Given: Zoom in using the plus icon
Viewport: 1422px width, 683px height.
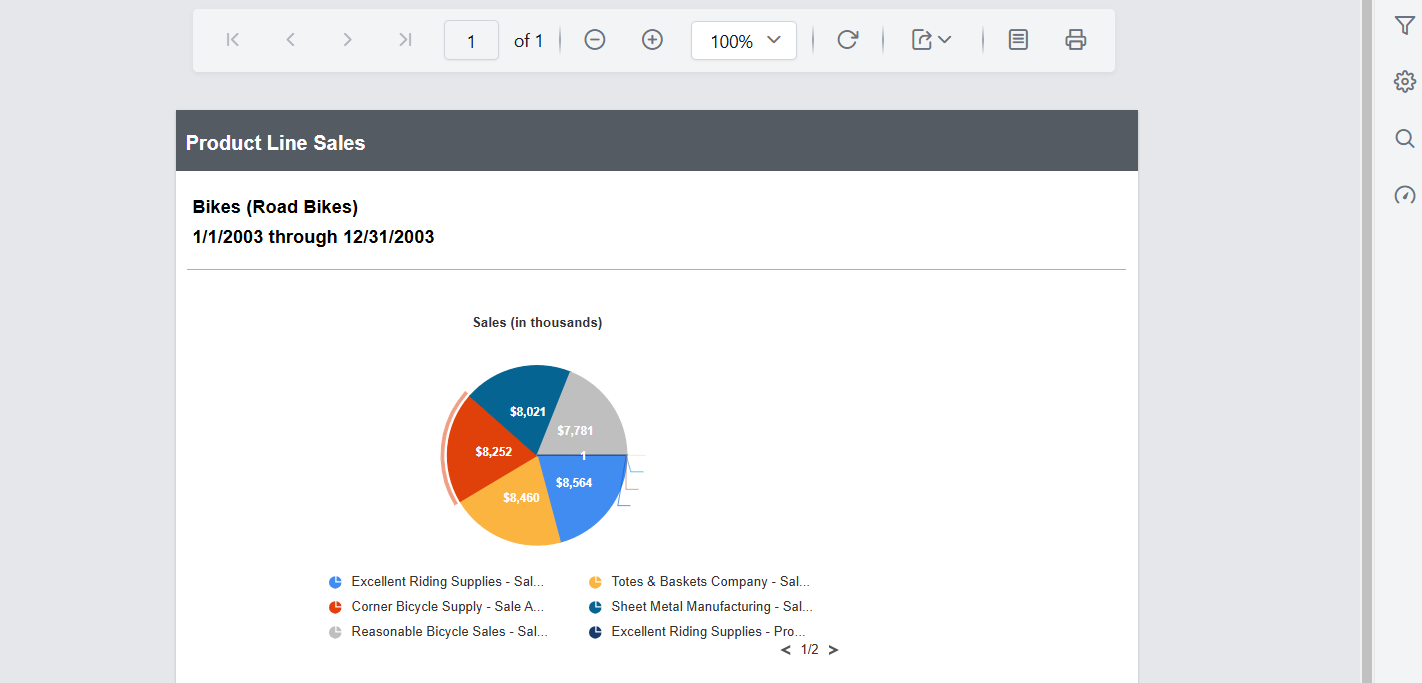Looking at the screenshot, I should [x=652, y=40].
